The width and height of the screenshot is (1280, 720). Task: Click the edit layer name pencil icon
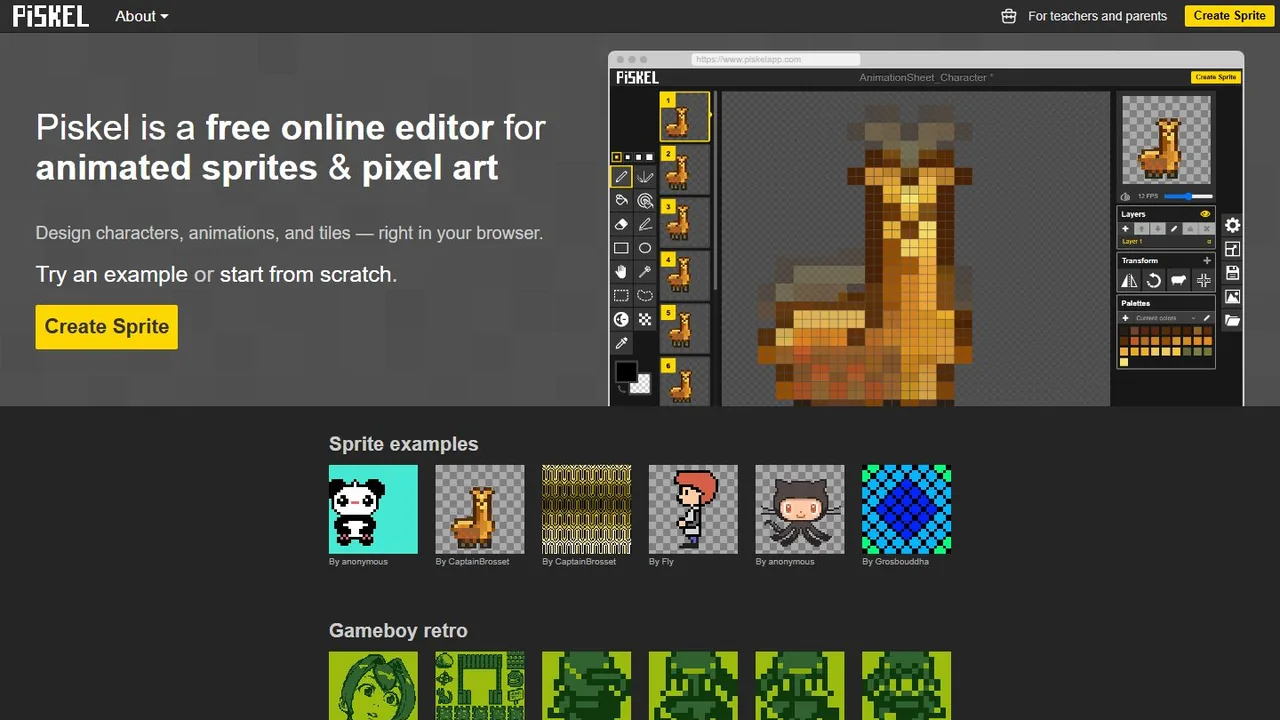[1174, 229]
